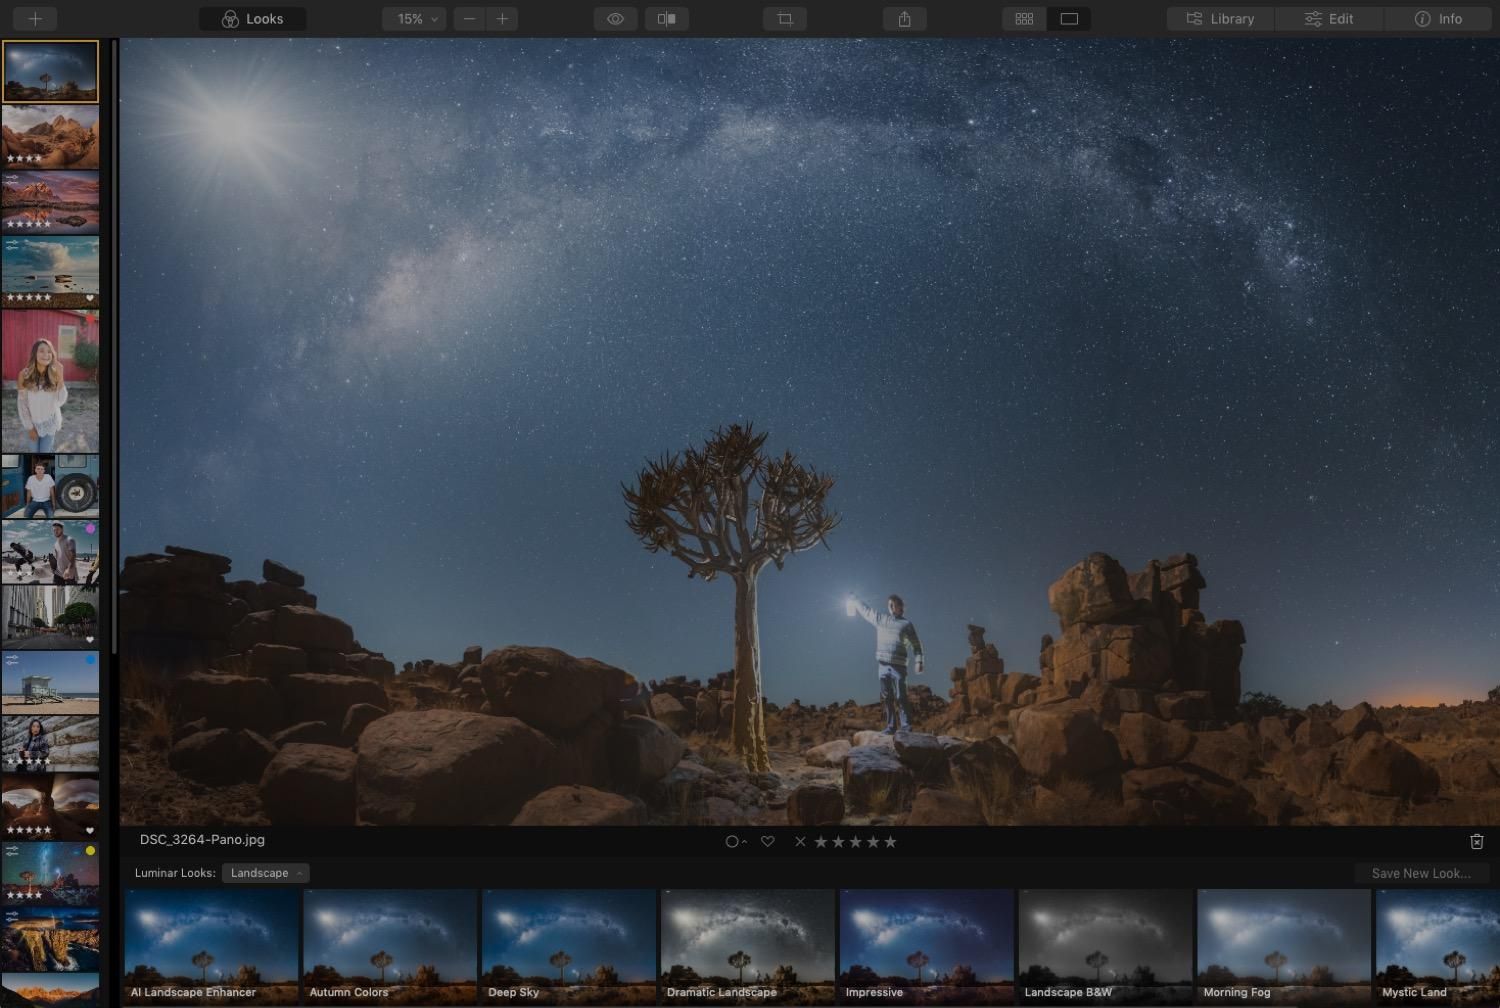This screenshot has width=1500, height=1008.
Task: Give the photo a five-star rating
Action: click(x=891, y=841)
